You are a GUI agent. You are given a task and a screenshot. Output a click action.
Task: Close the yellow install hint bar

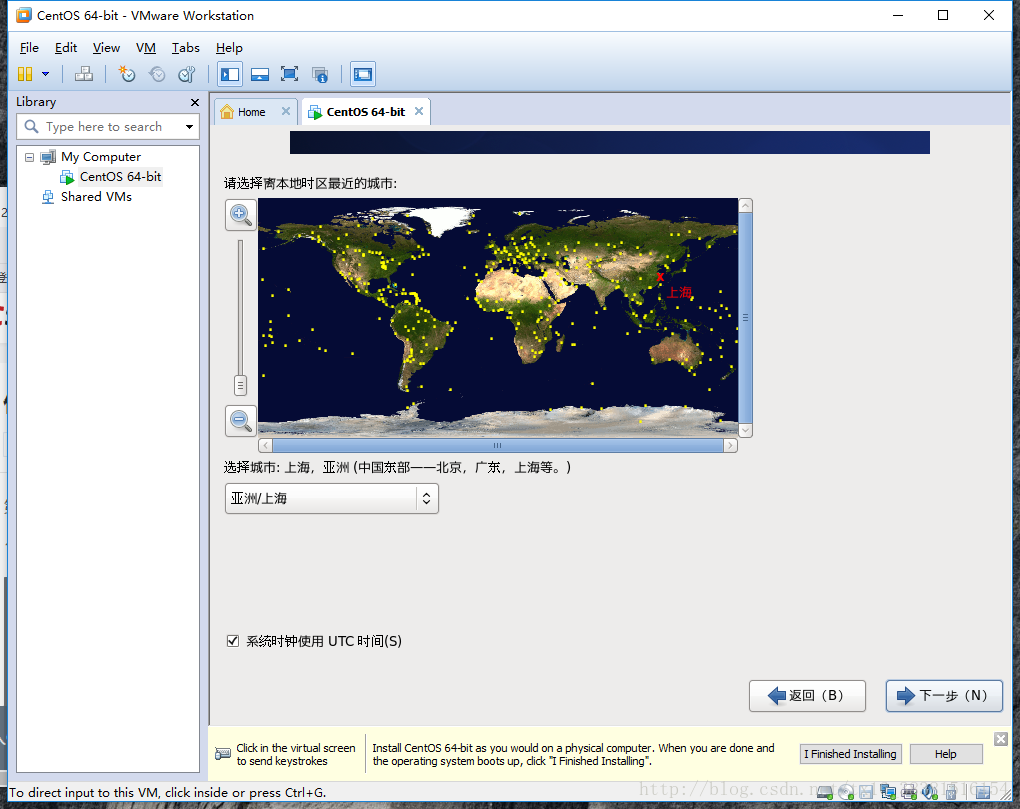[x=1001, y=739]
